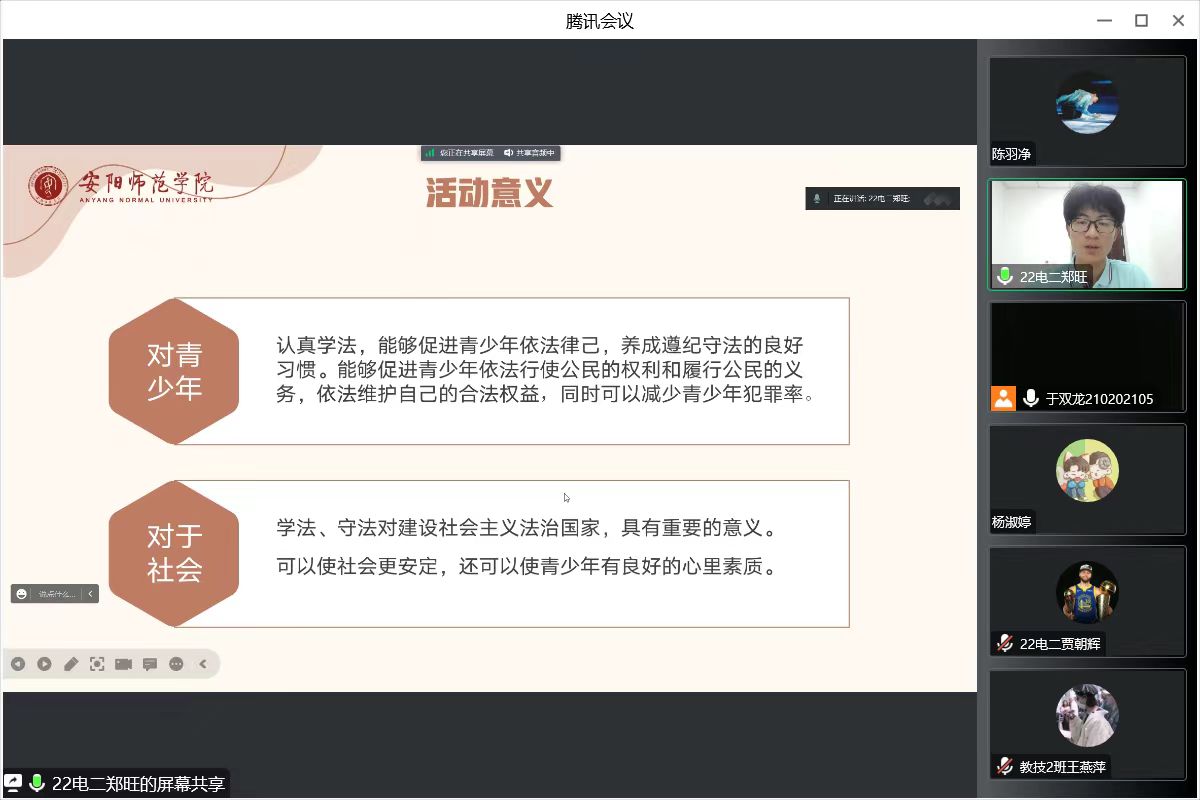1200x800 pixels.
Task: Open the emoji smiley picker
Action: click(22, 594)
